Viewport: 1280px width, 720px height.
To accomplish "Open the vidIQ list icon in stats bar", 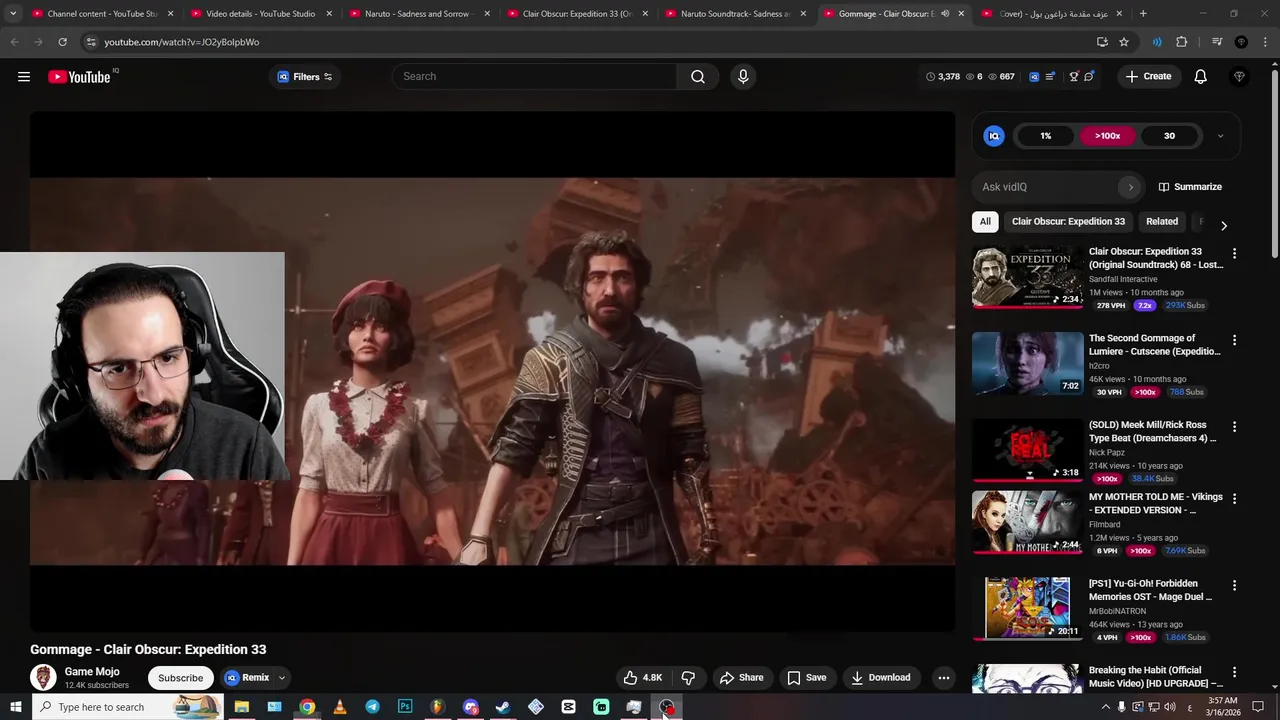I will 1049,76.
